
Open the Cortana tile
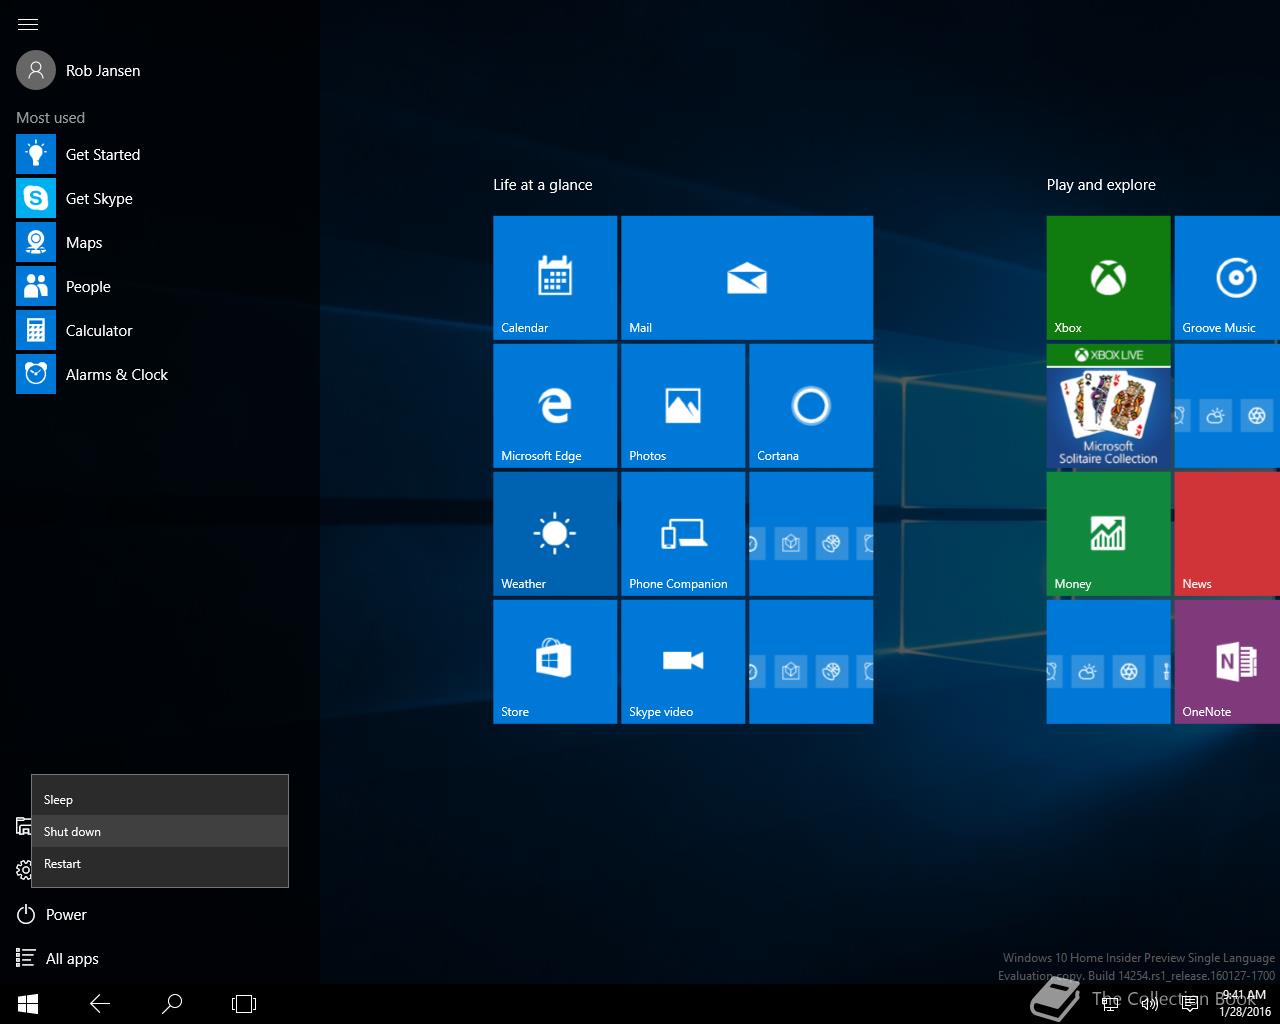pos(811,406)
